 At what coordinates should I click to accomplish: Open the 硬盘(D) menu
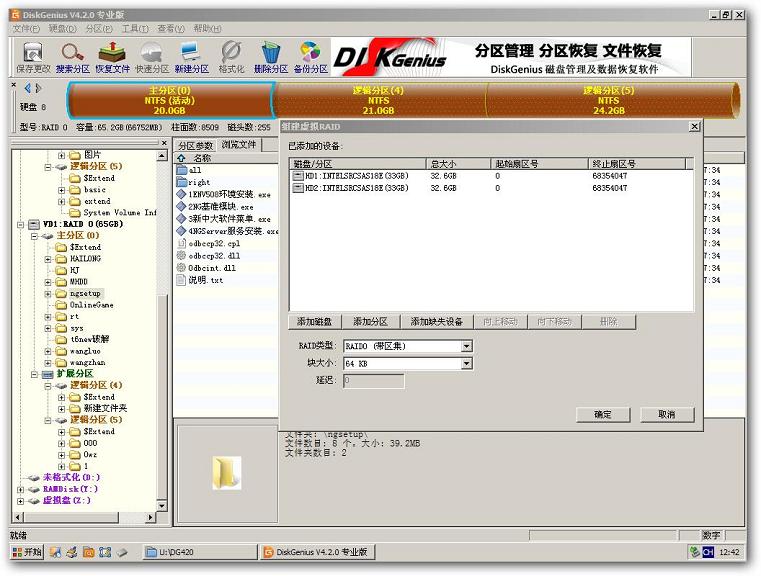[x=63, y=29]
